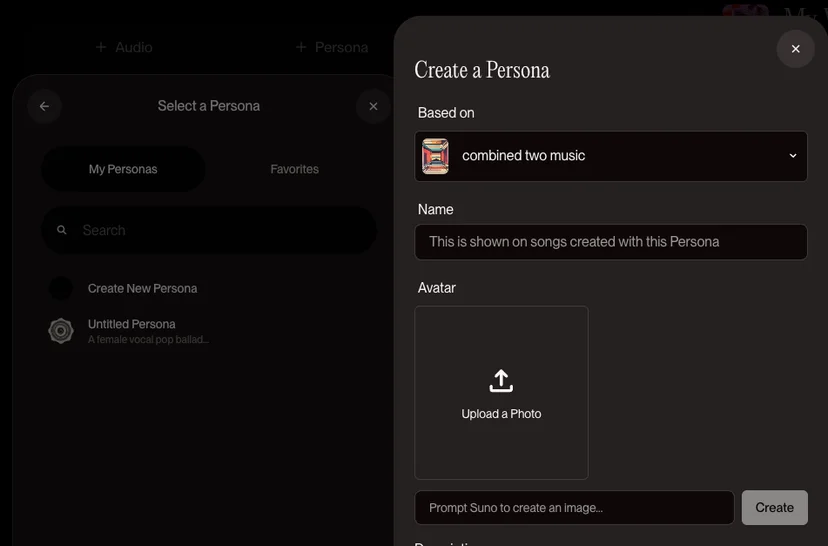Focus the persona Name input field
The width and height of the screenshot is (828, 546).
click(611, 242)
